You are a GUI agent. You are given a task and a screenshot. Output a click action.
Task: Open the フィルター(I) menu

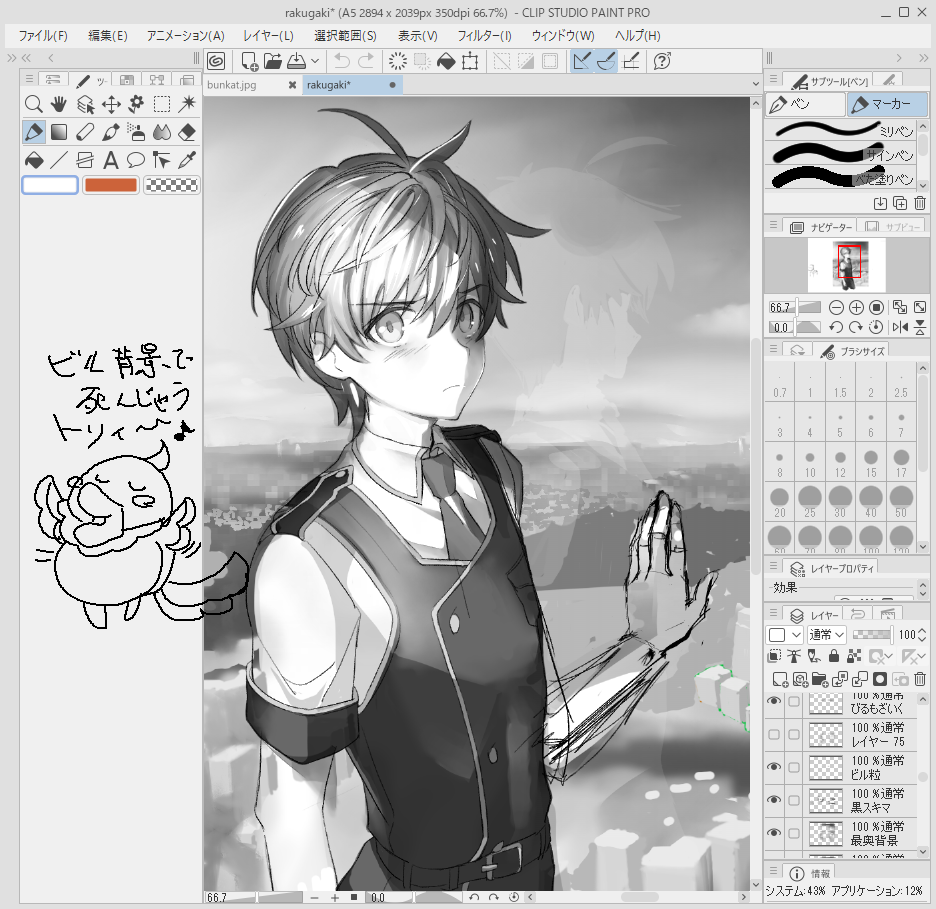(484, 36)
